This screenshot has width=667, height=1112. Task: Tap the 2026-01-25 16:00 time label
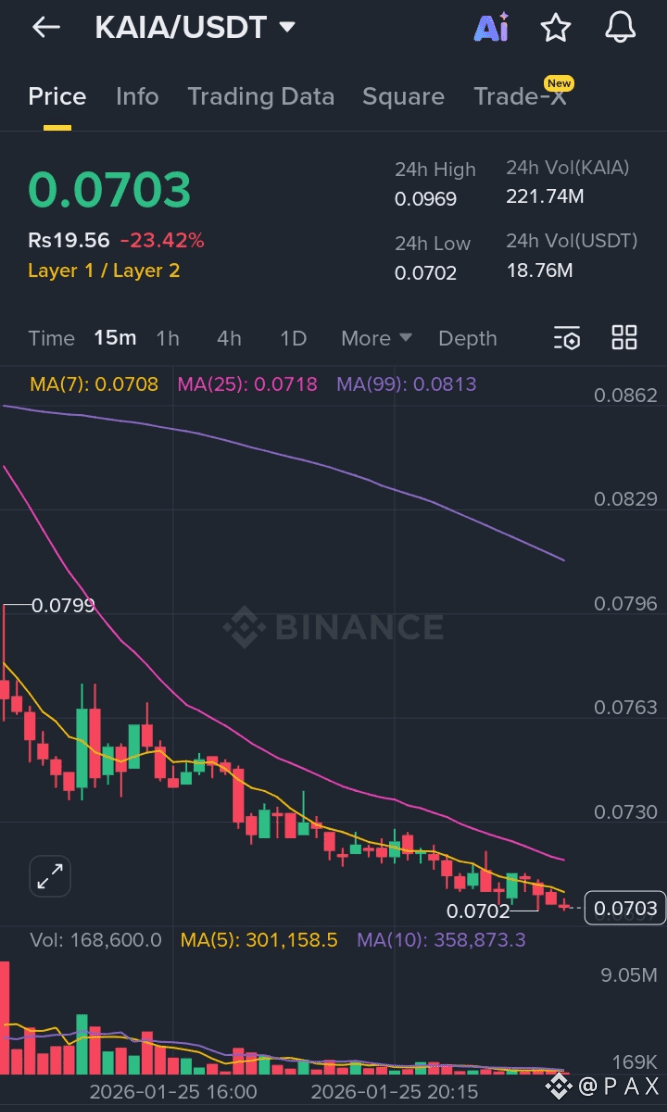tap(173, 1091)
